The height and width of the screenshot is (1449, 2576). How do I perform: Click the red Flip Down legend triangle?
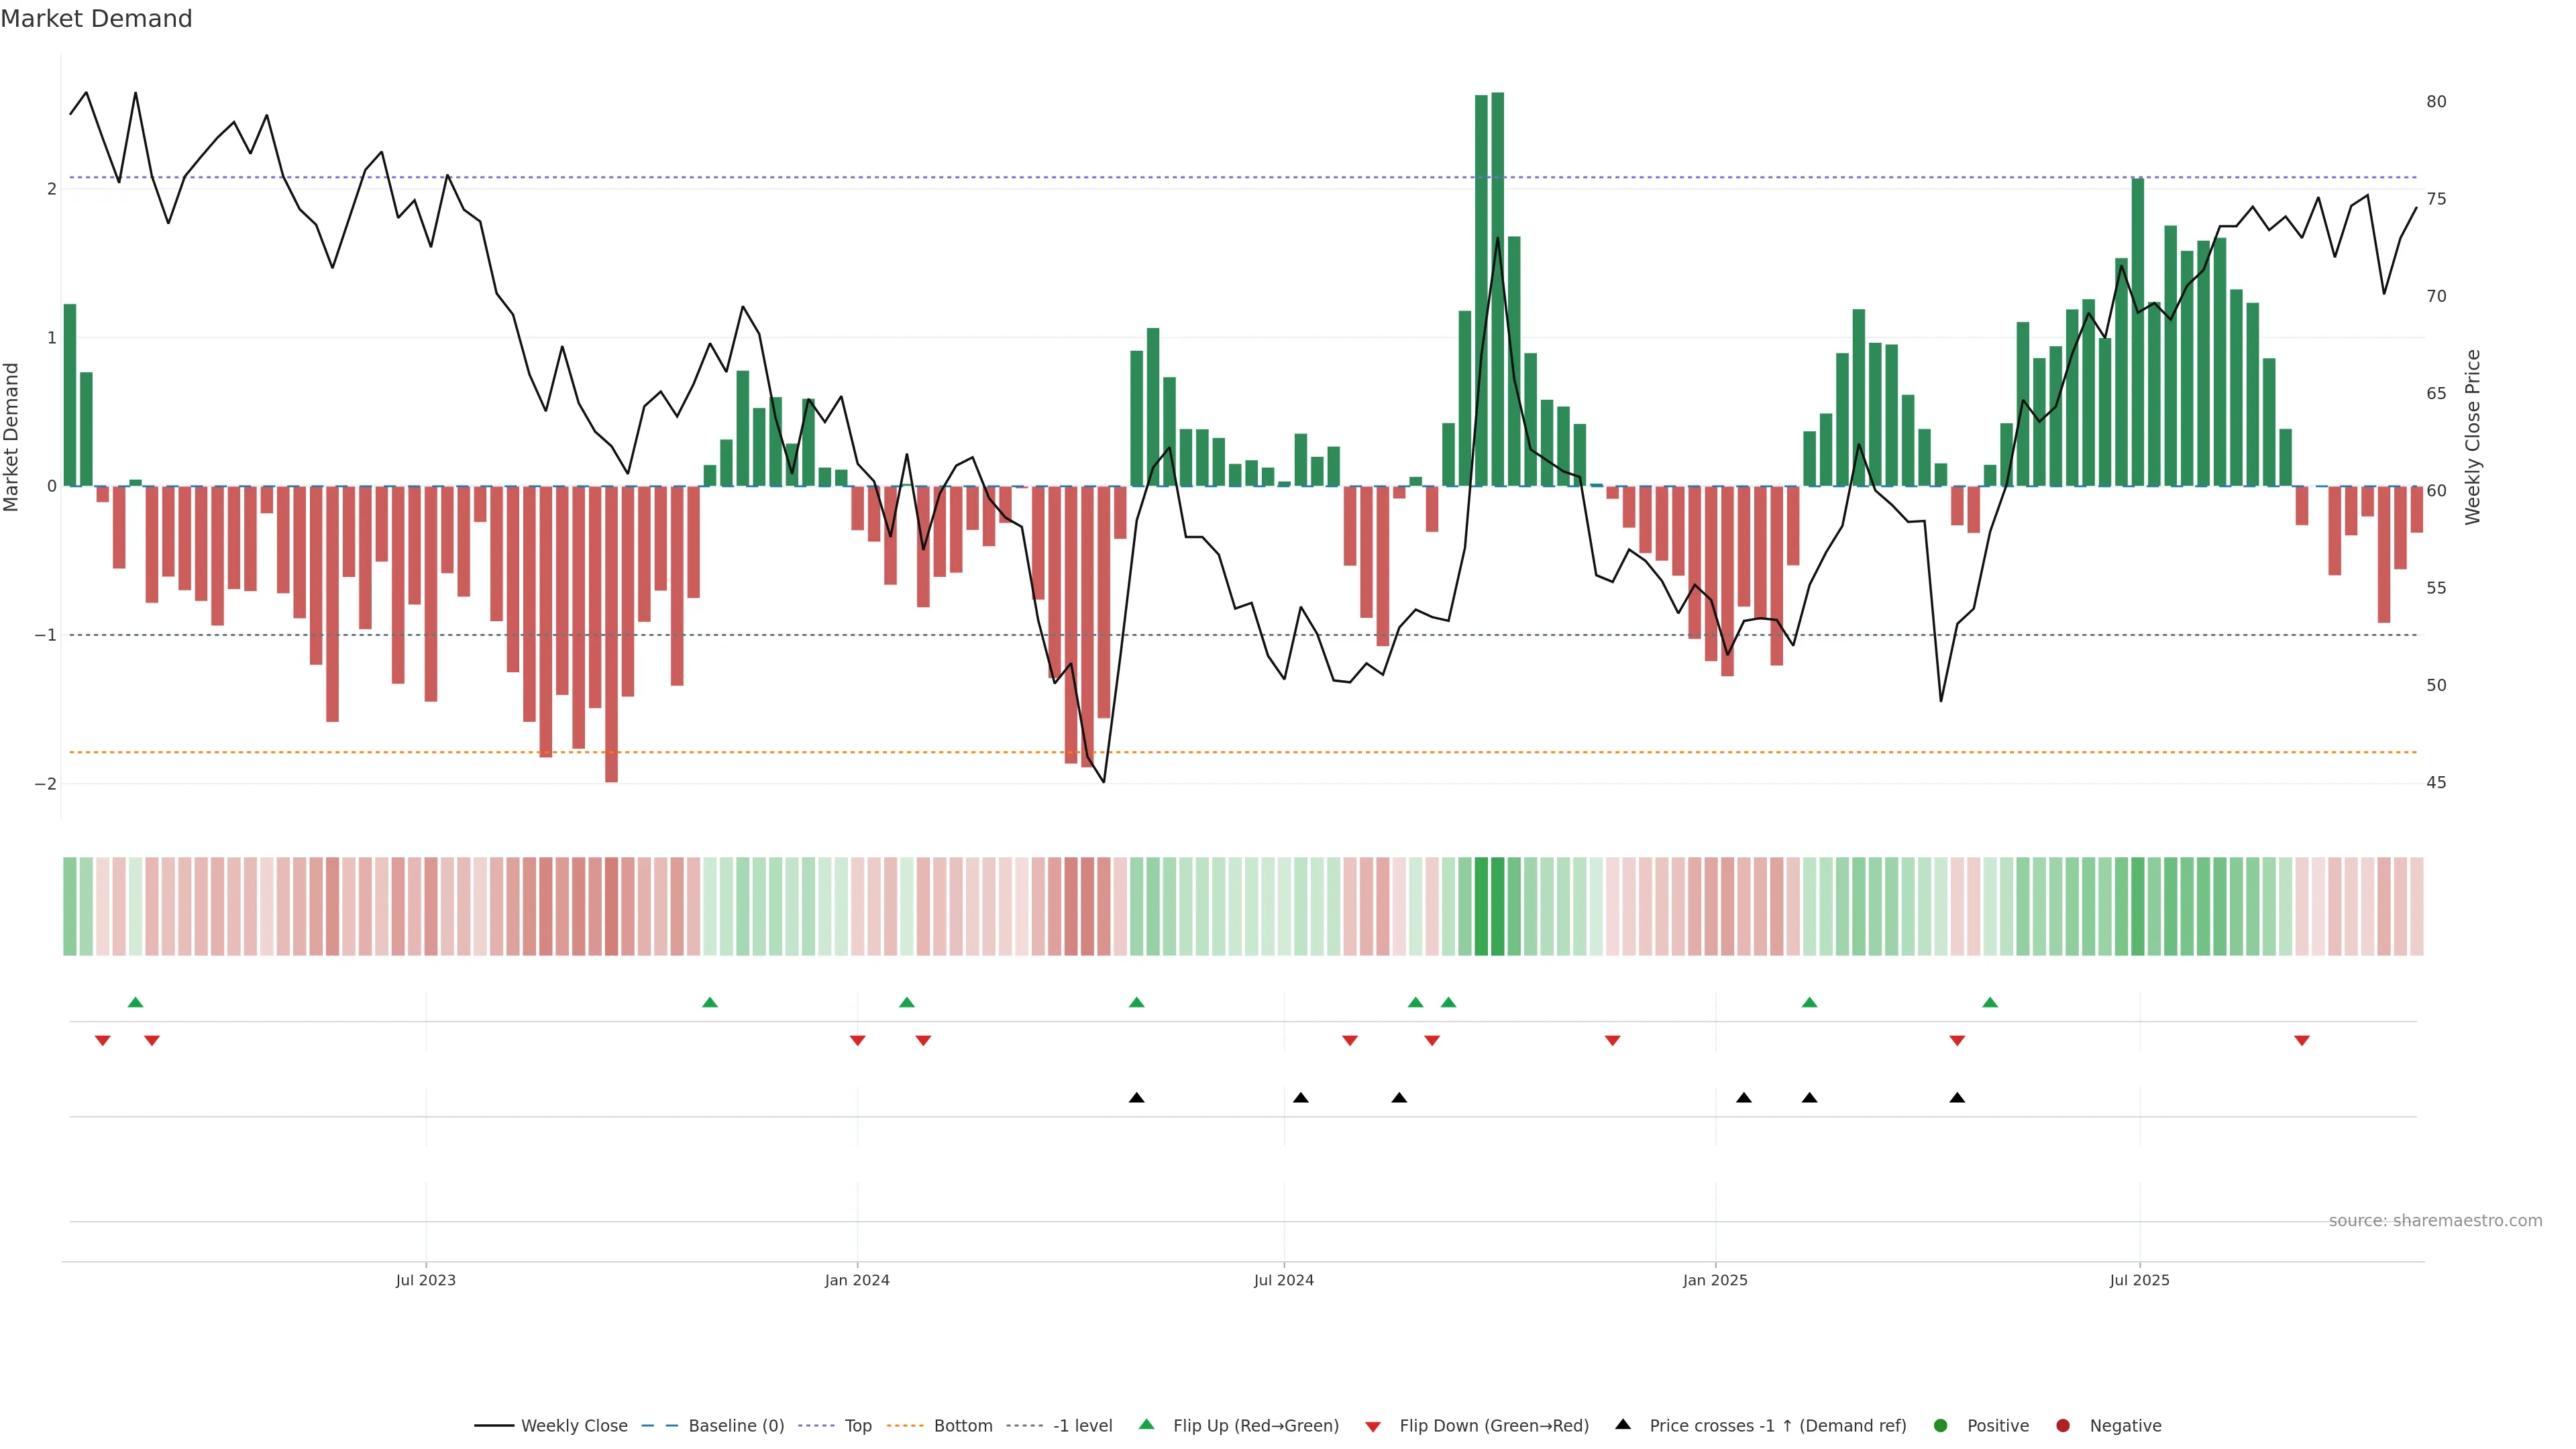1373,1427
